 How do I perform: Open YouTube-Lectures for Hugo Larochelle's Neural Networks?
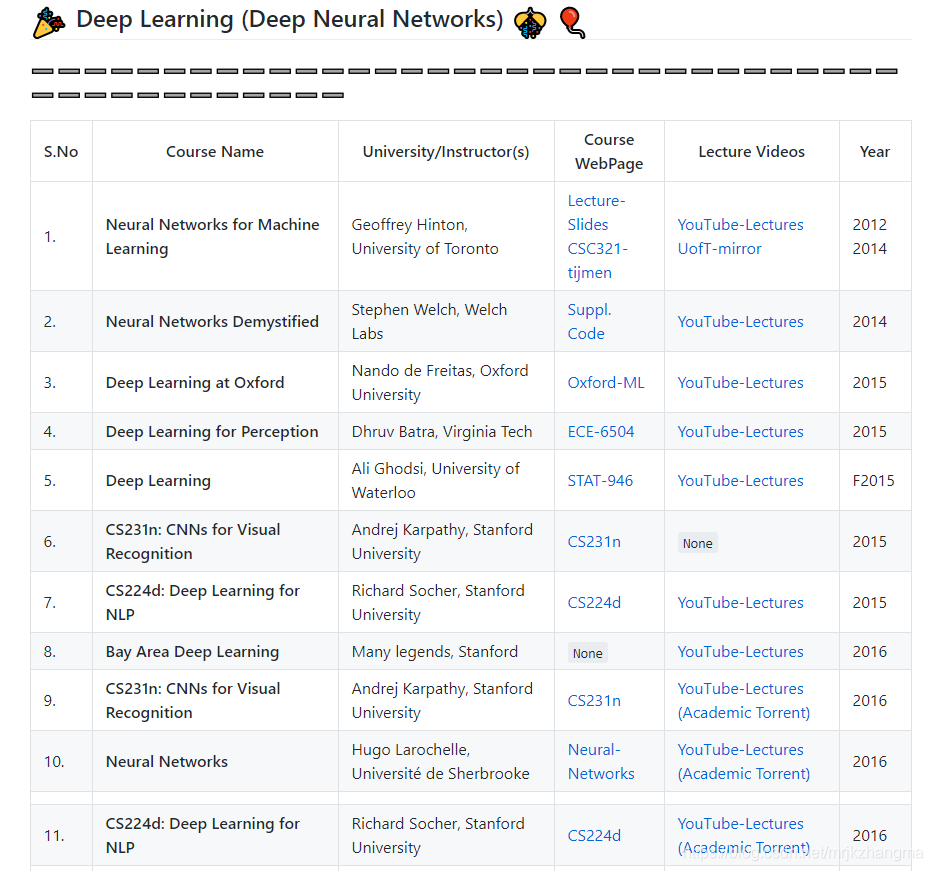click(740, 750)
